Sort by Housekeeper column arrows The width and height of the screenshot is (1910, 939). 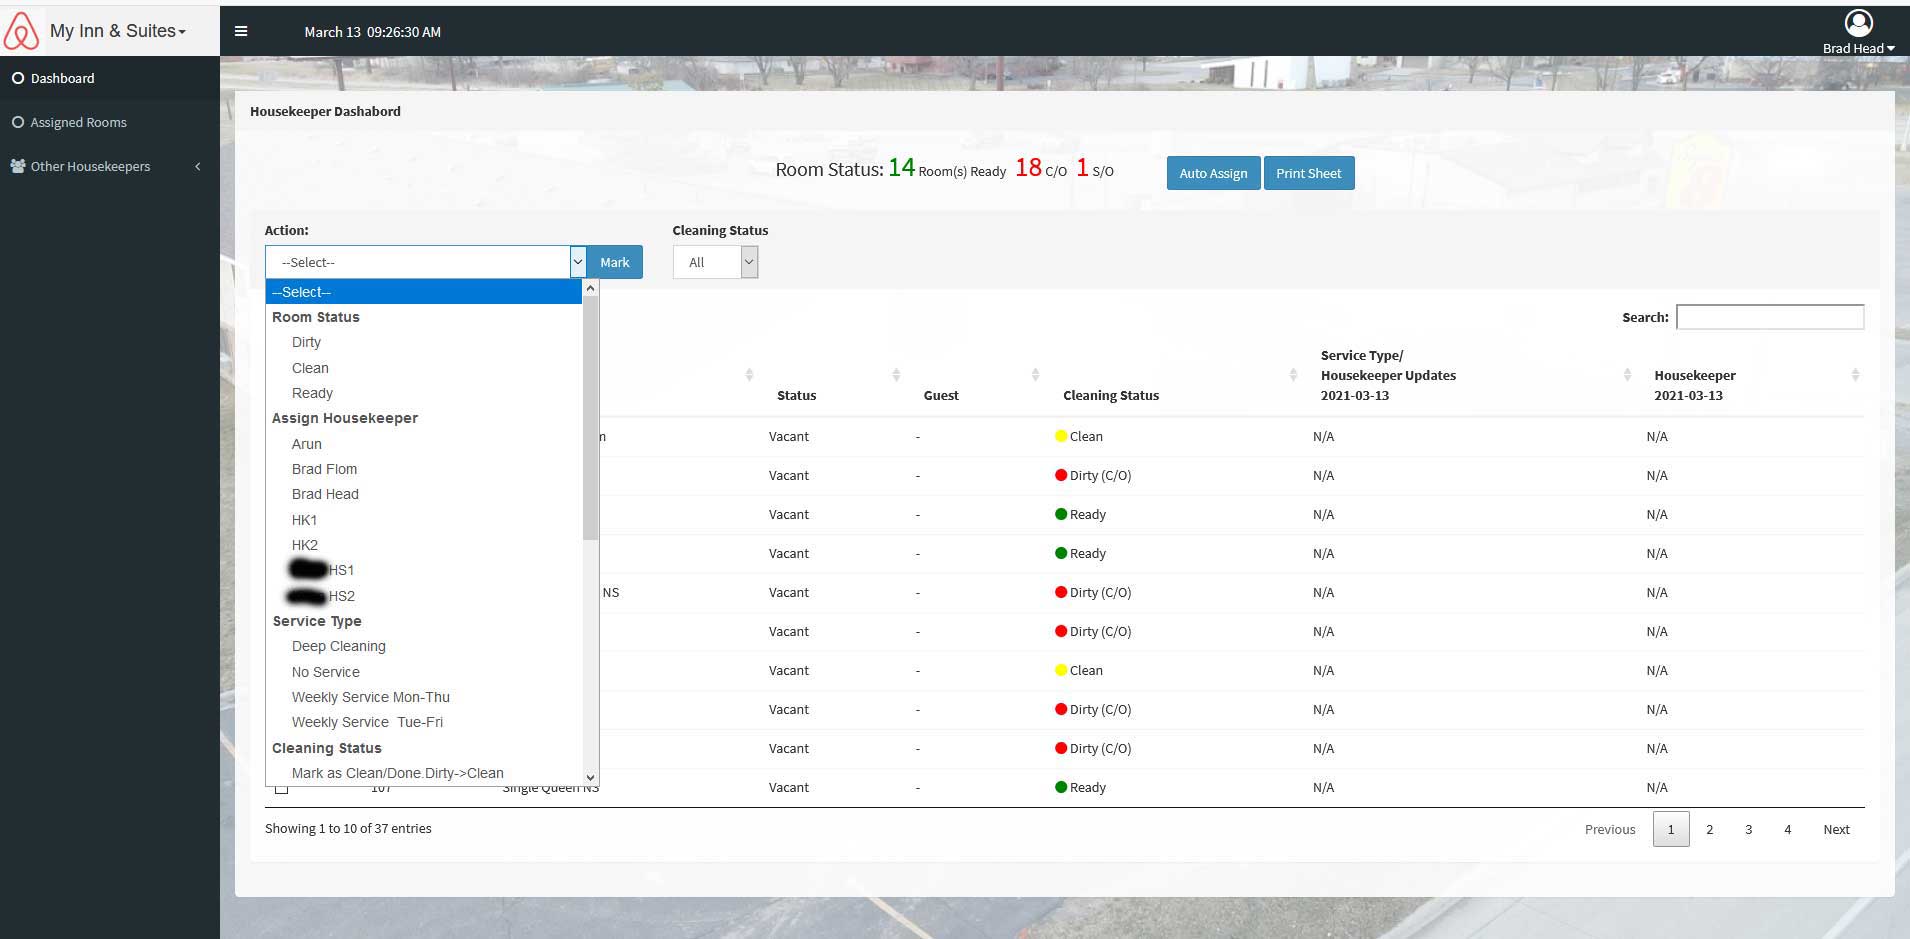click(x=1855, y=375)
